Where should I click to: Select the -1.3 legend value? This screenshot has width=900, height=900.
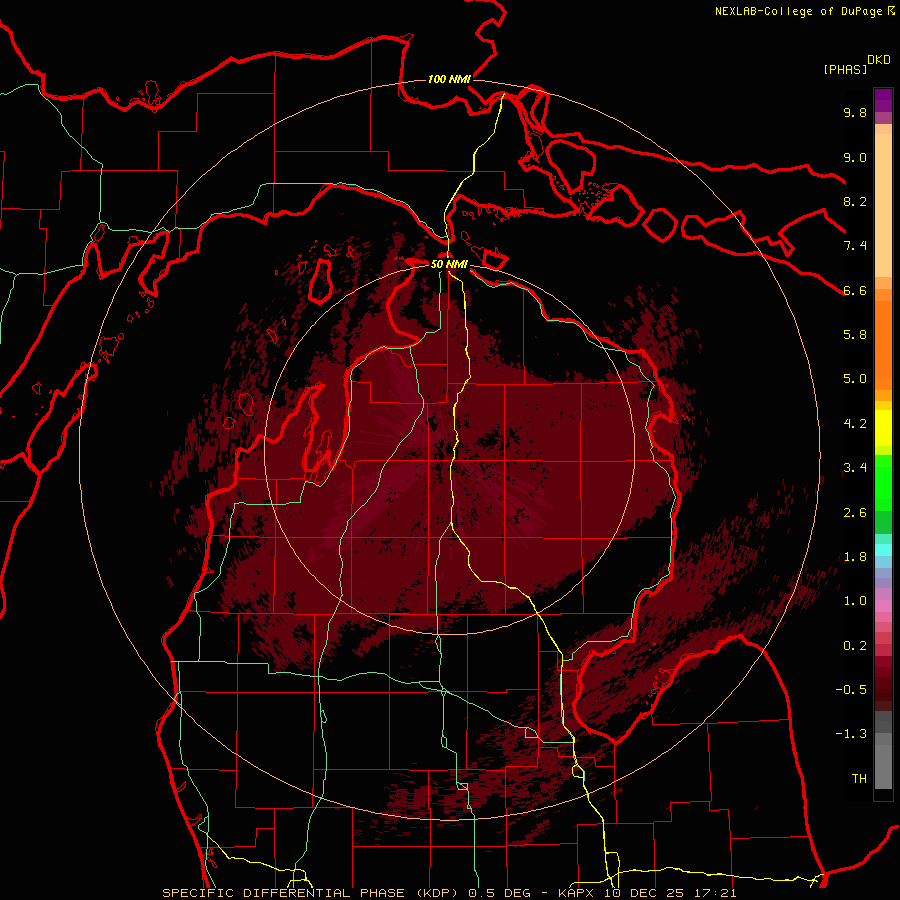click(851, 734)
